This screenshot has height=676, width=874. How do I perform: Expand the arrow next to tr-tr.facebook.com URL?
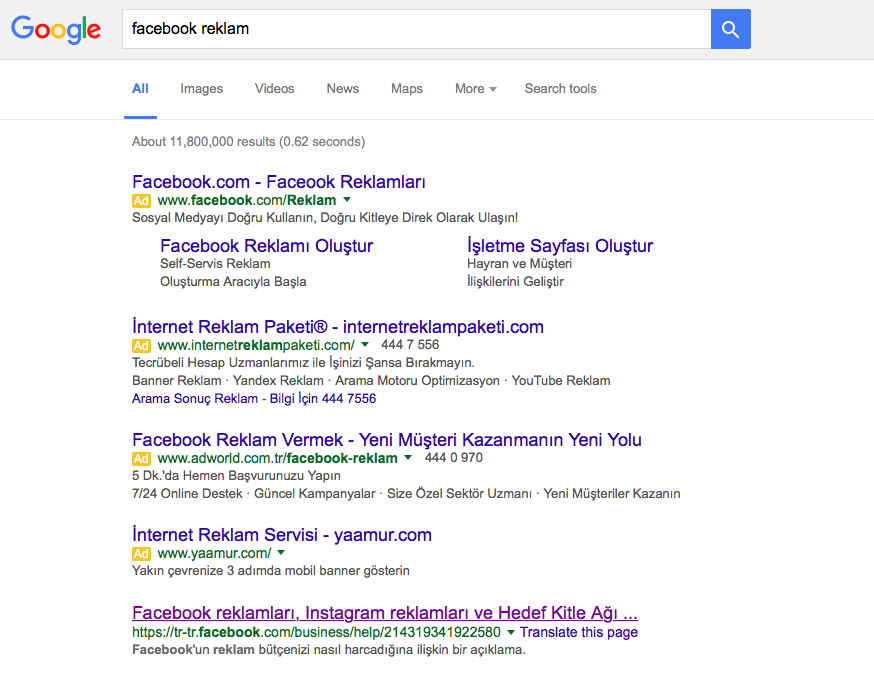click(x=511, y=632)
